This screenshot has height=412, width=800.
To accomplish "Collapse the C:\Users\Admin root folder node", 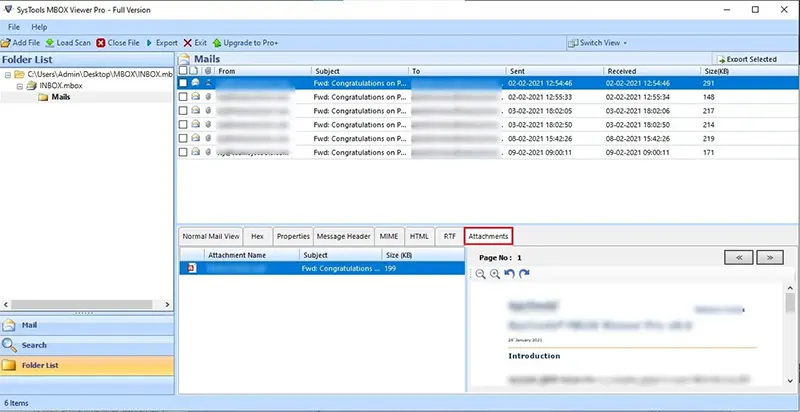I will click(7, 75).
